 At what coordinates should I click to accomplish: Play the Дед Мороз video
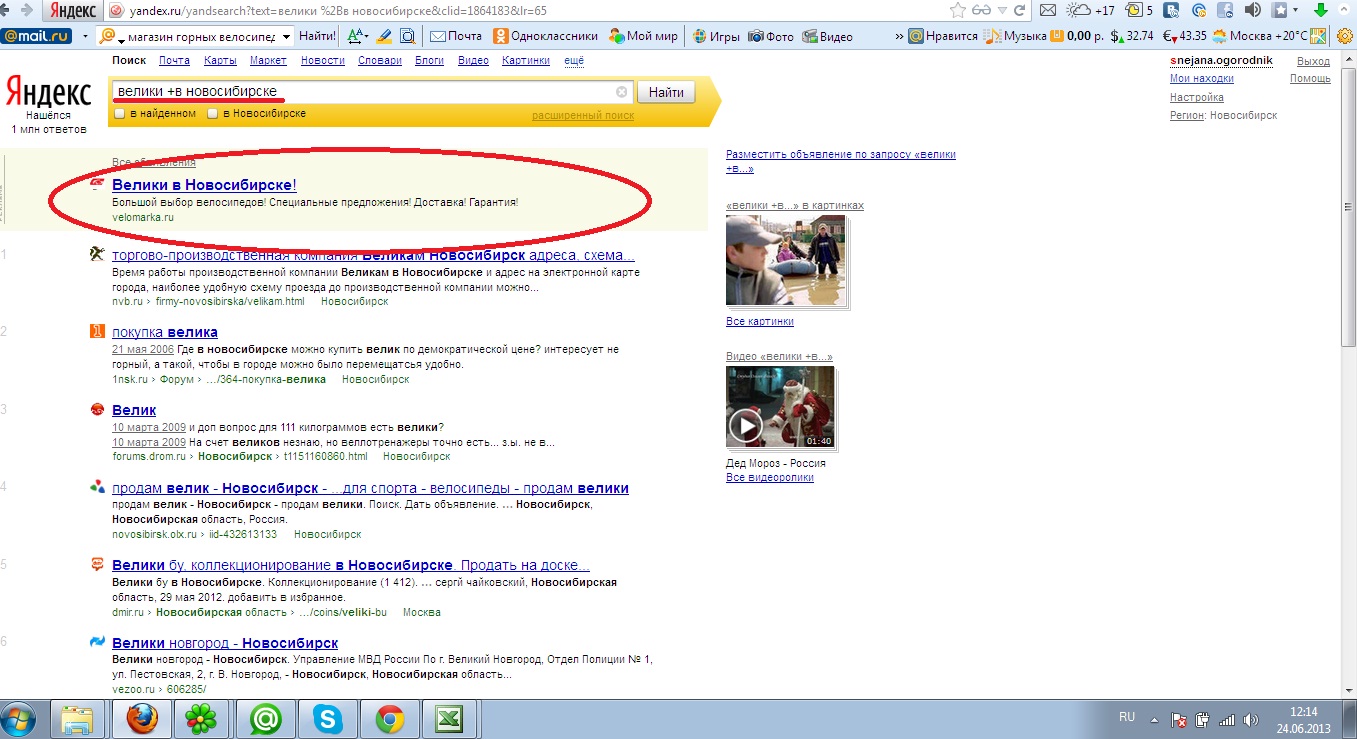coord(745,427)
